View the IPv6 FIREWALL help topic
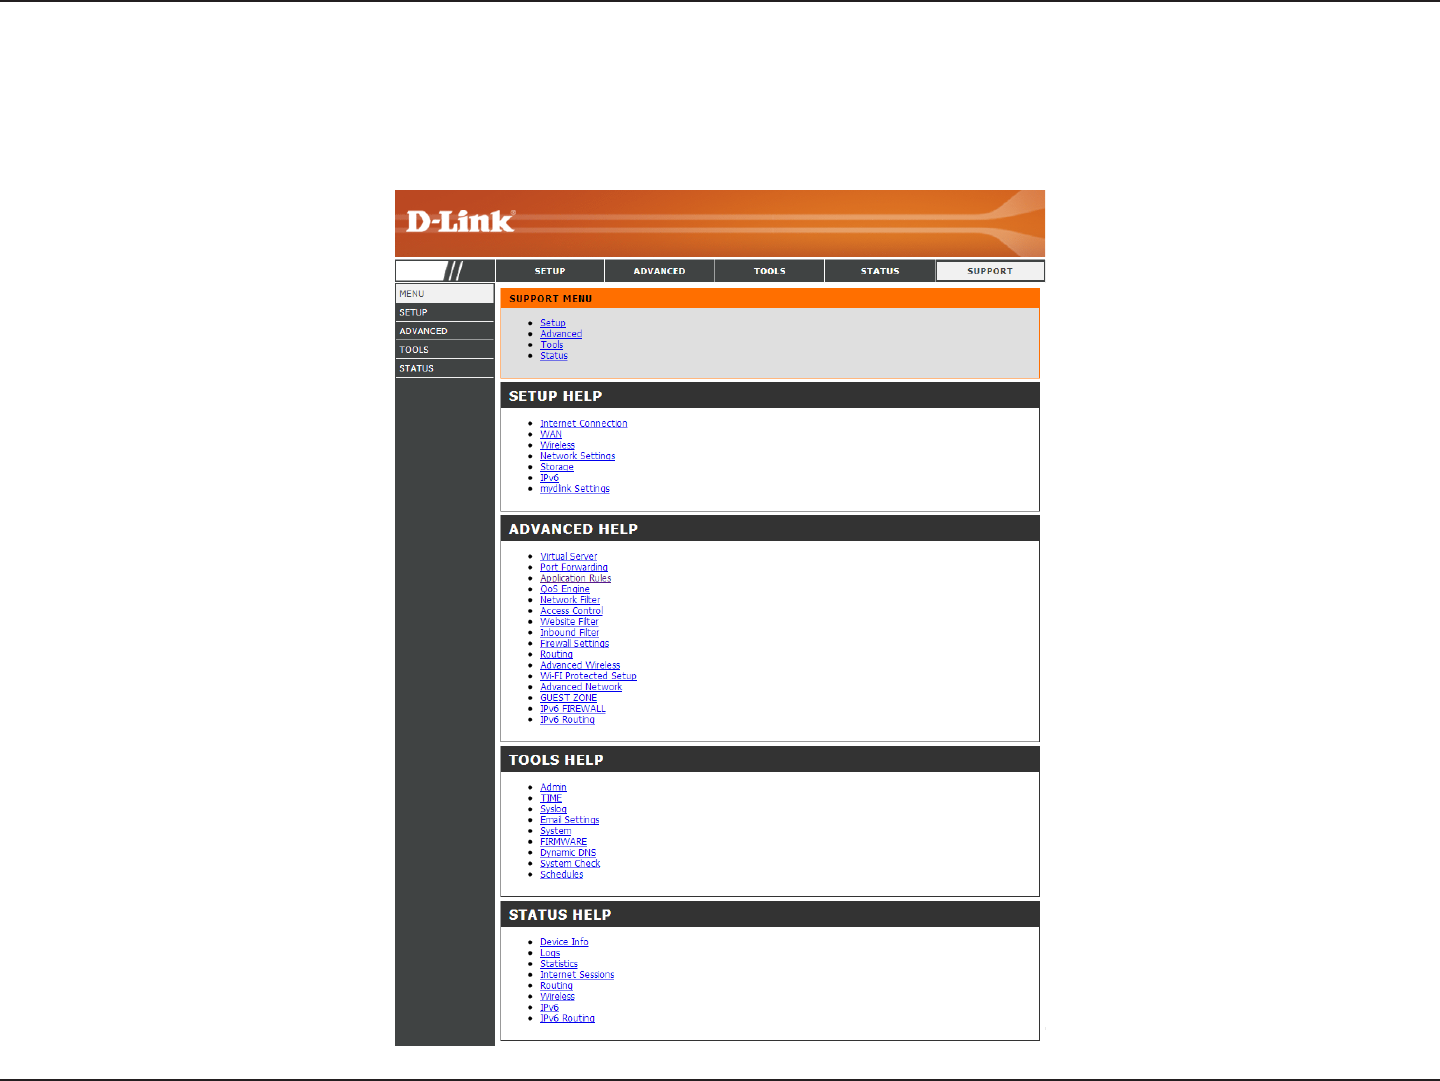Screen dimensions: 1440x1081 coord(573,710)
